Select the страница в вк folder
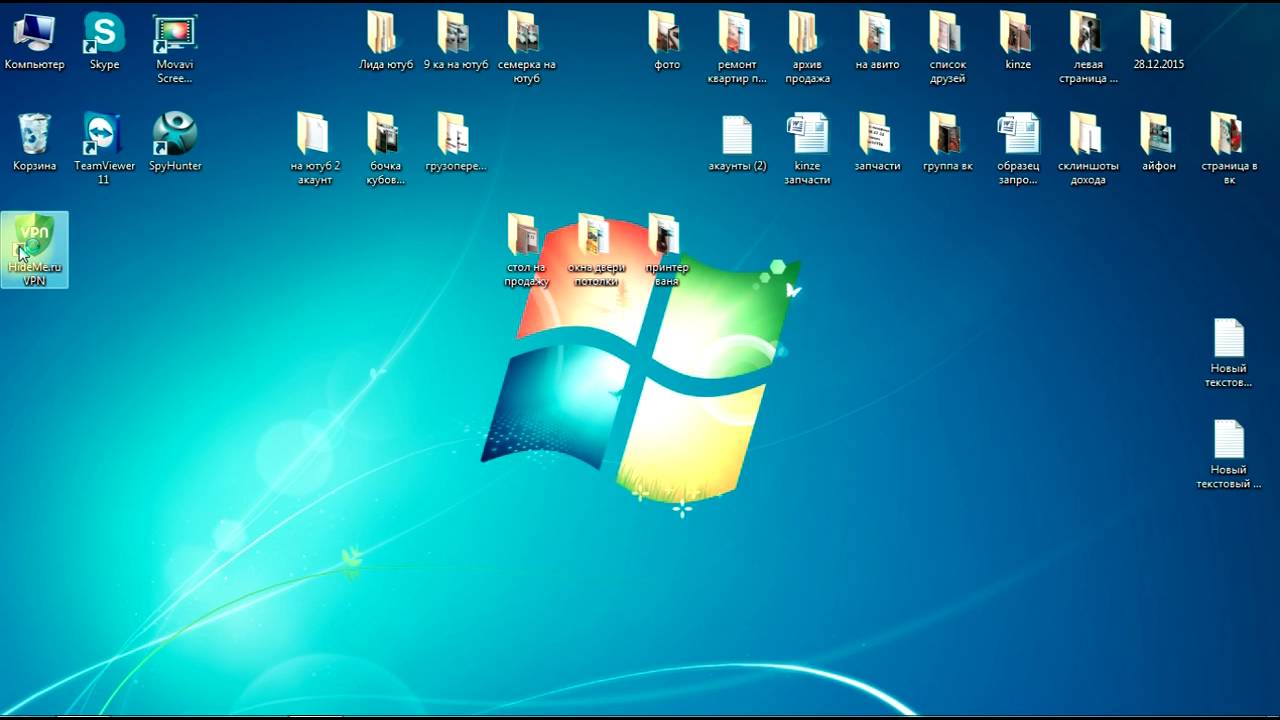The image size is (1280, 720). tap(1229, 148)
